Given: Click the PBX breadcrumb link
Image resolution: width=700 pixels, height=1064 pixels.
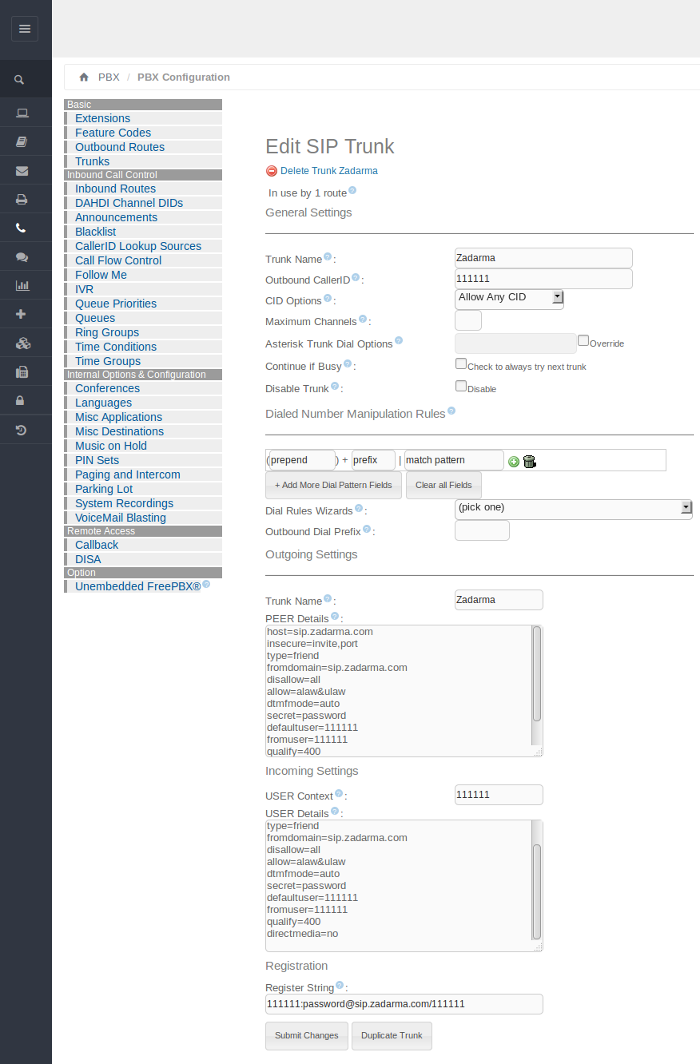Looking at the screenshot, I should coord(109,77).
